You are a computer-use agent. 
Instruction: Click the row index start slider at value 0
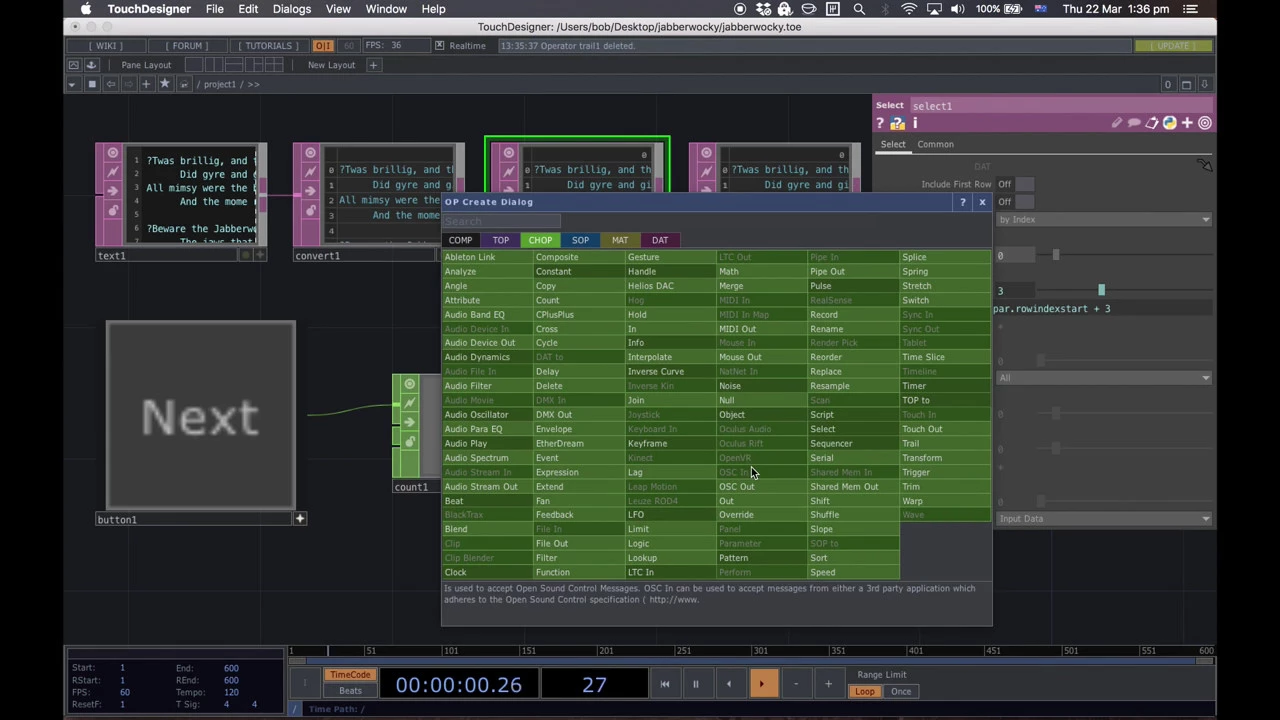coord(1055,255)
